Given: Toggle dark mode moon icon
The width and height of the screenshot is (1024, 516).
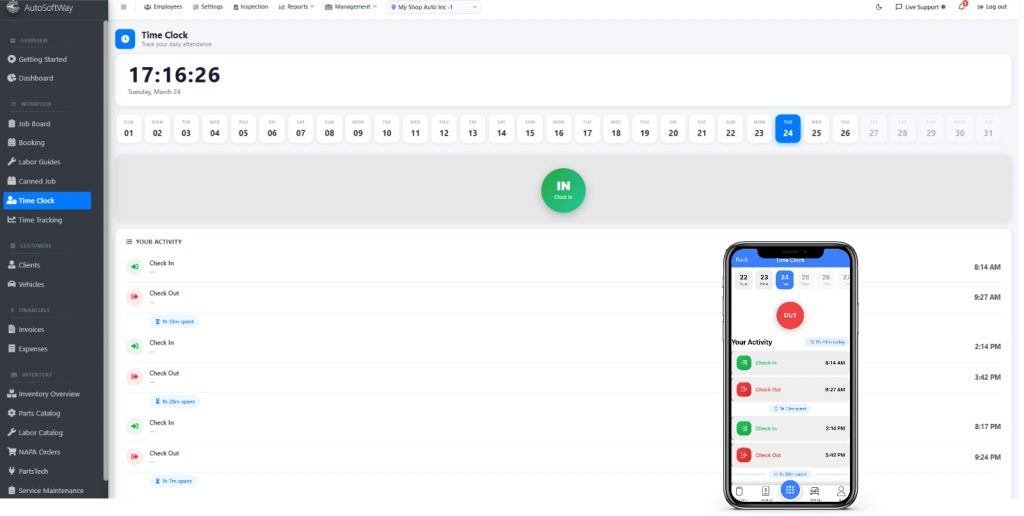Looking at the screenshot, I should (x=879, y=7).
